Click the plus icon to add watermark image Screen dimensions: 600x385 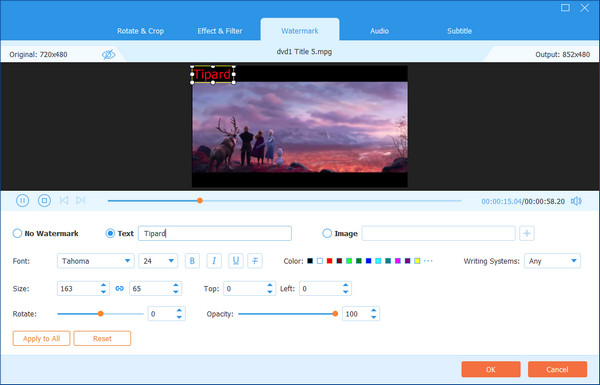click(527, 233)
